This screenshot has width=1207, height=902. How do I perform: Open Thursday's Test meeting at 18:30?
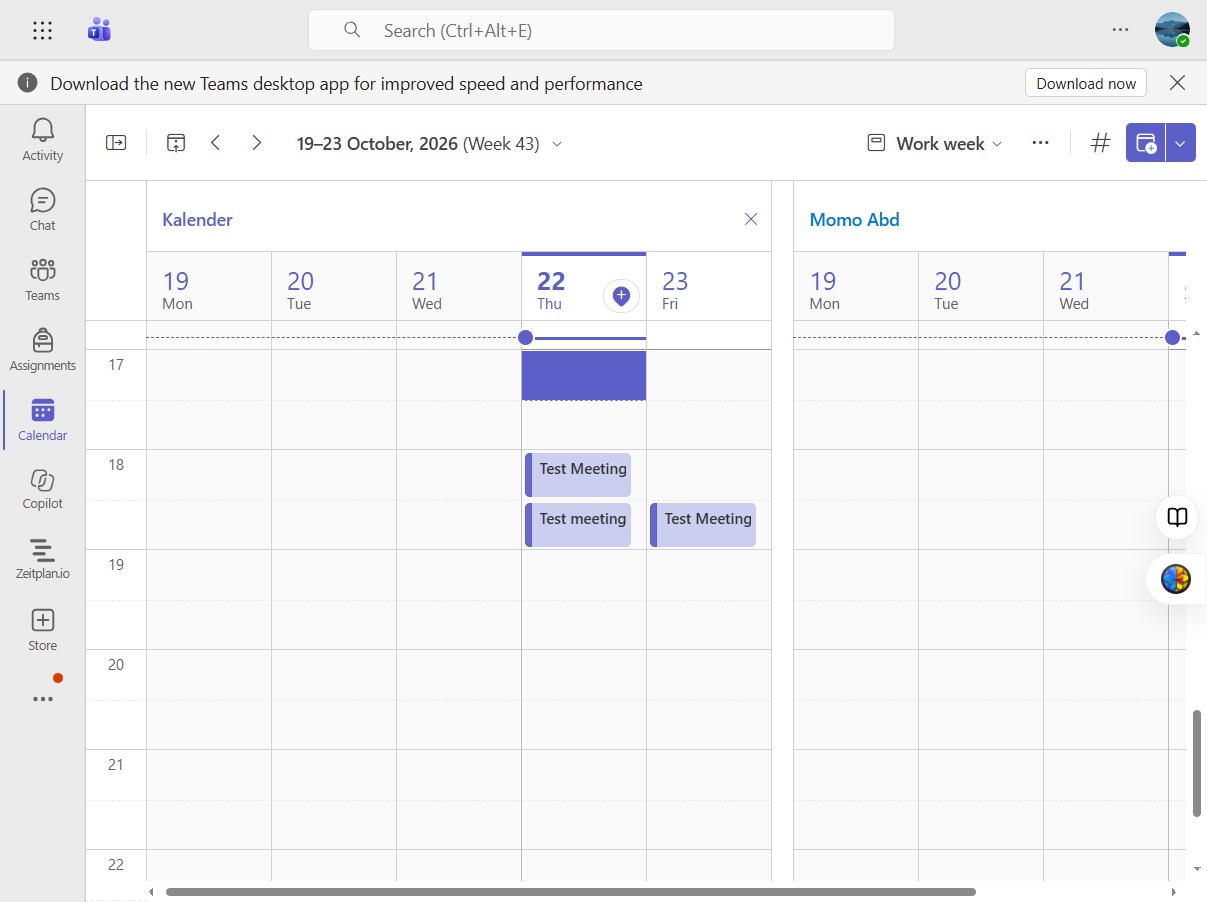click(578, 524)
